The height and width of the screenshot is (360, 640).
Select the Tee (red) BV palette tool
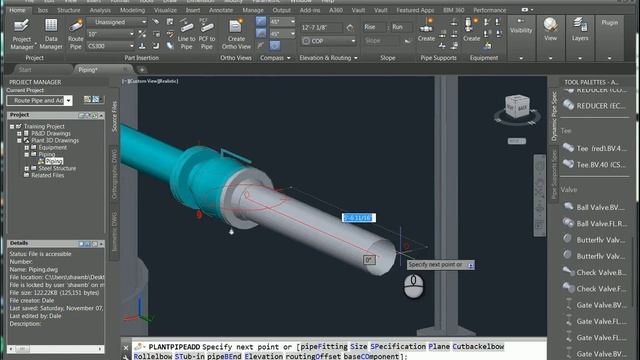click(x=595, y=149)
